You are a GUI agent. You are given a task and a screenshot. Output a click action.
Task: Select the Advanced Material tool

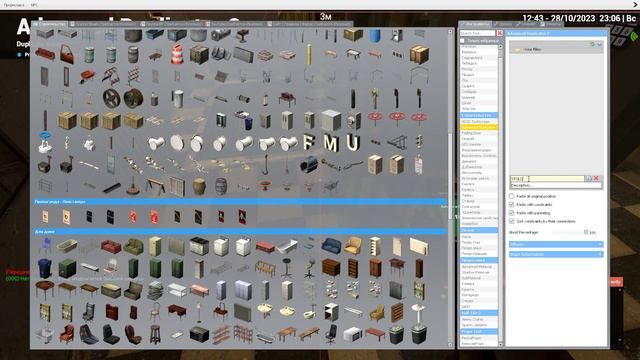point(479,267)
